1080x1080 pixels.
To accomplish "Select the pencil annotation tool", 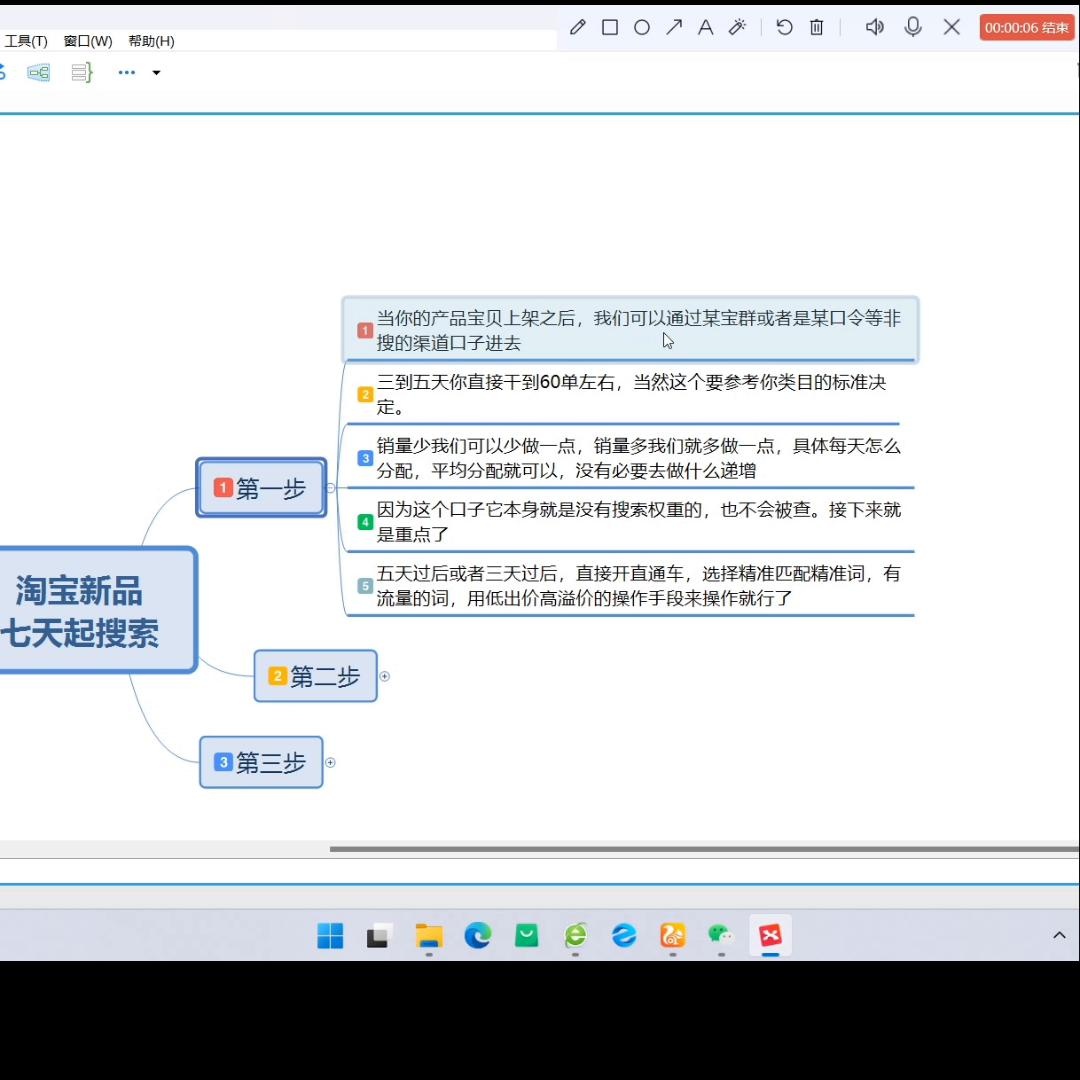I will coord(577,28).
